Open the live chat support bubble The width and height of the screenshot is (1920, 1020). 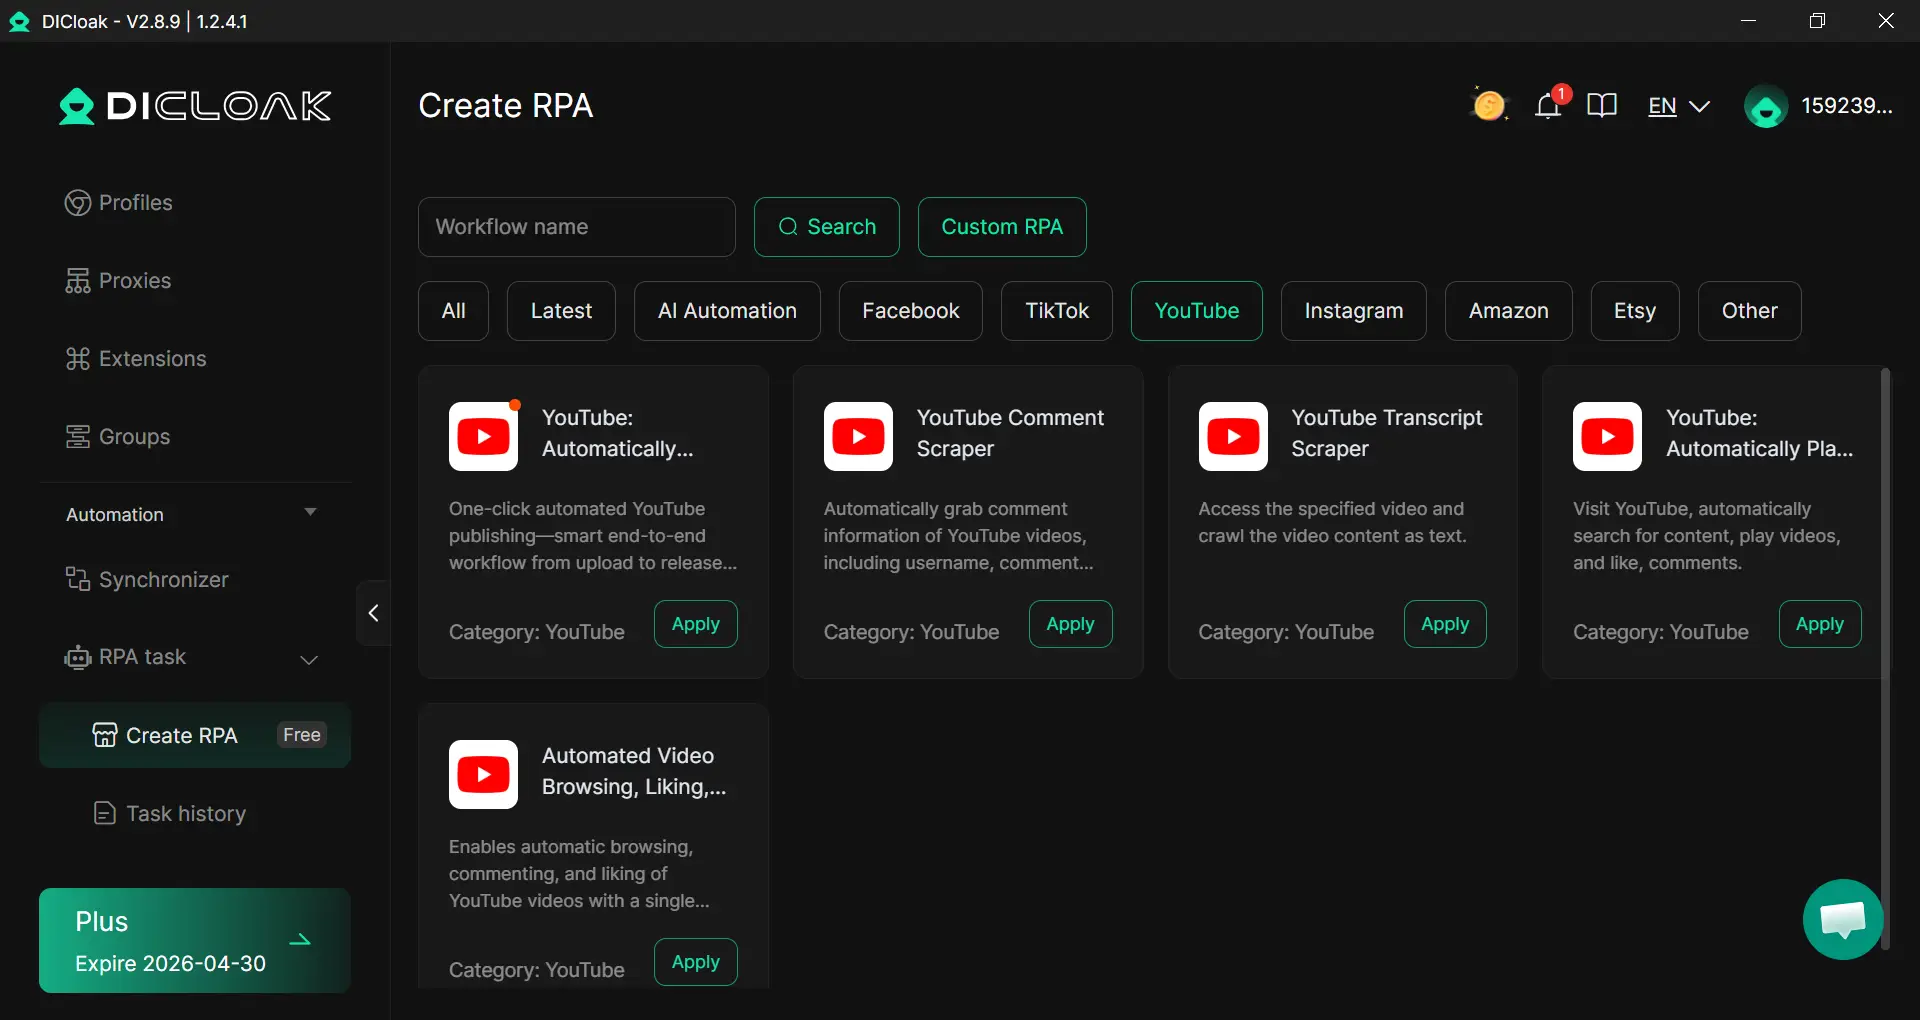1842,919
